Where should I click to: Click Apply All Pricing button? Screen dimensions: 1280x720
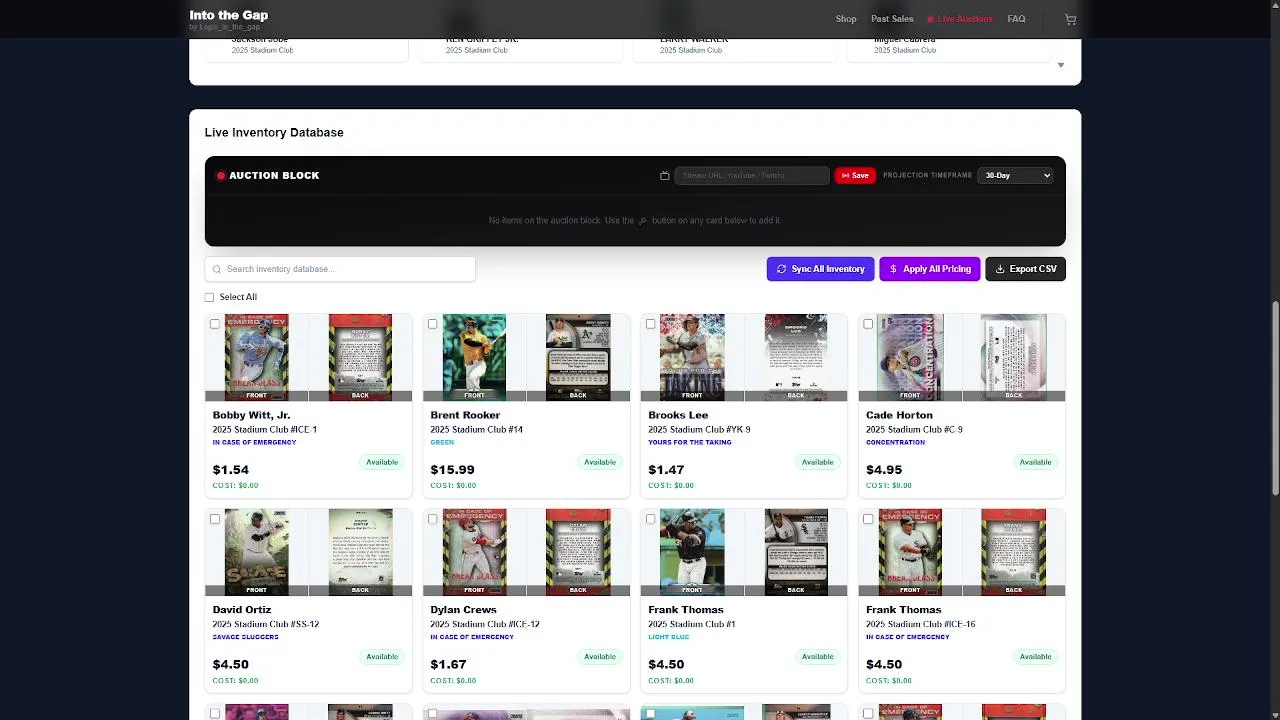click(930, 269)
